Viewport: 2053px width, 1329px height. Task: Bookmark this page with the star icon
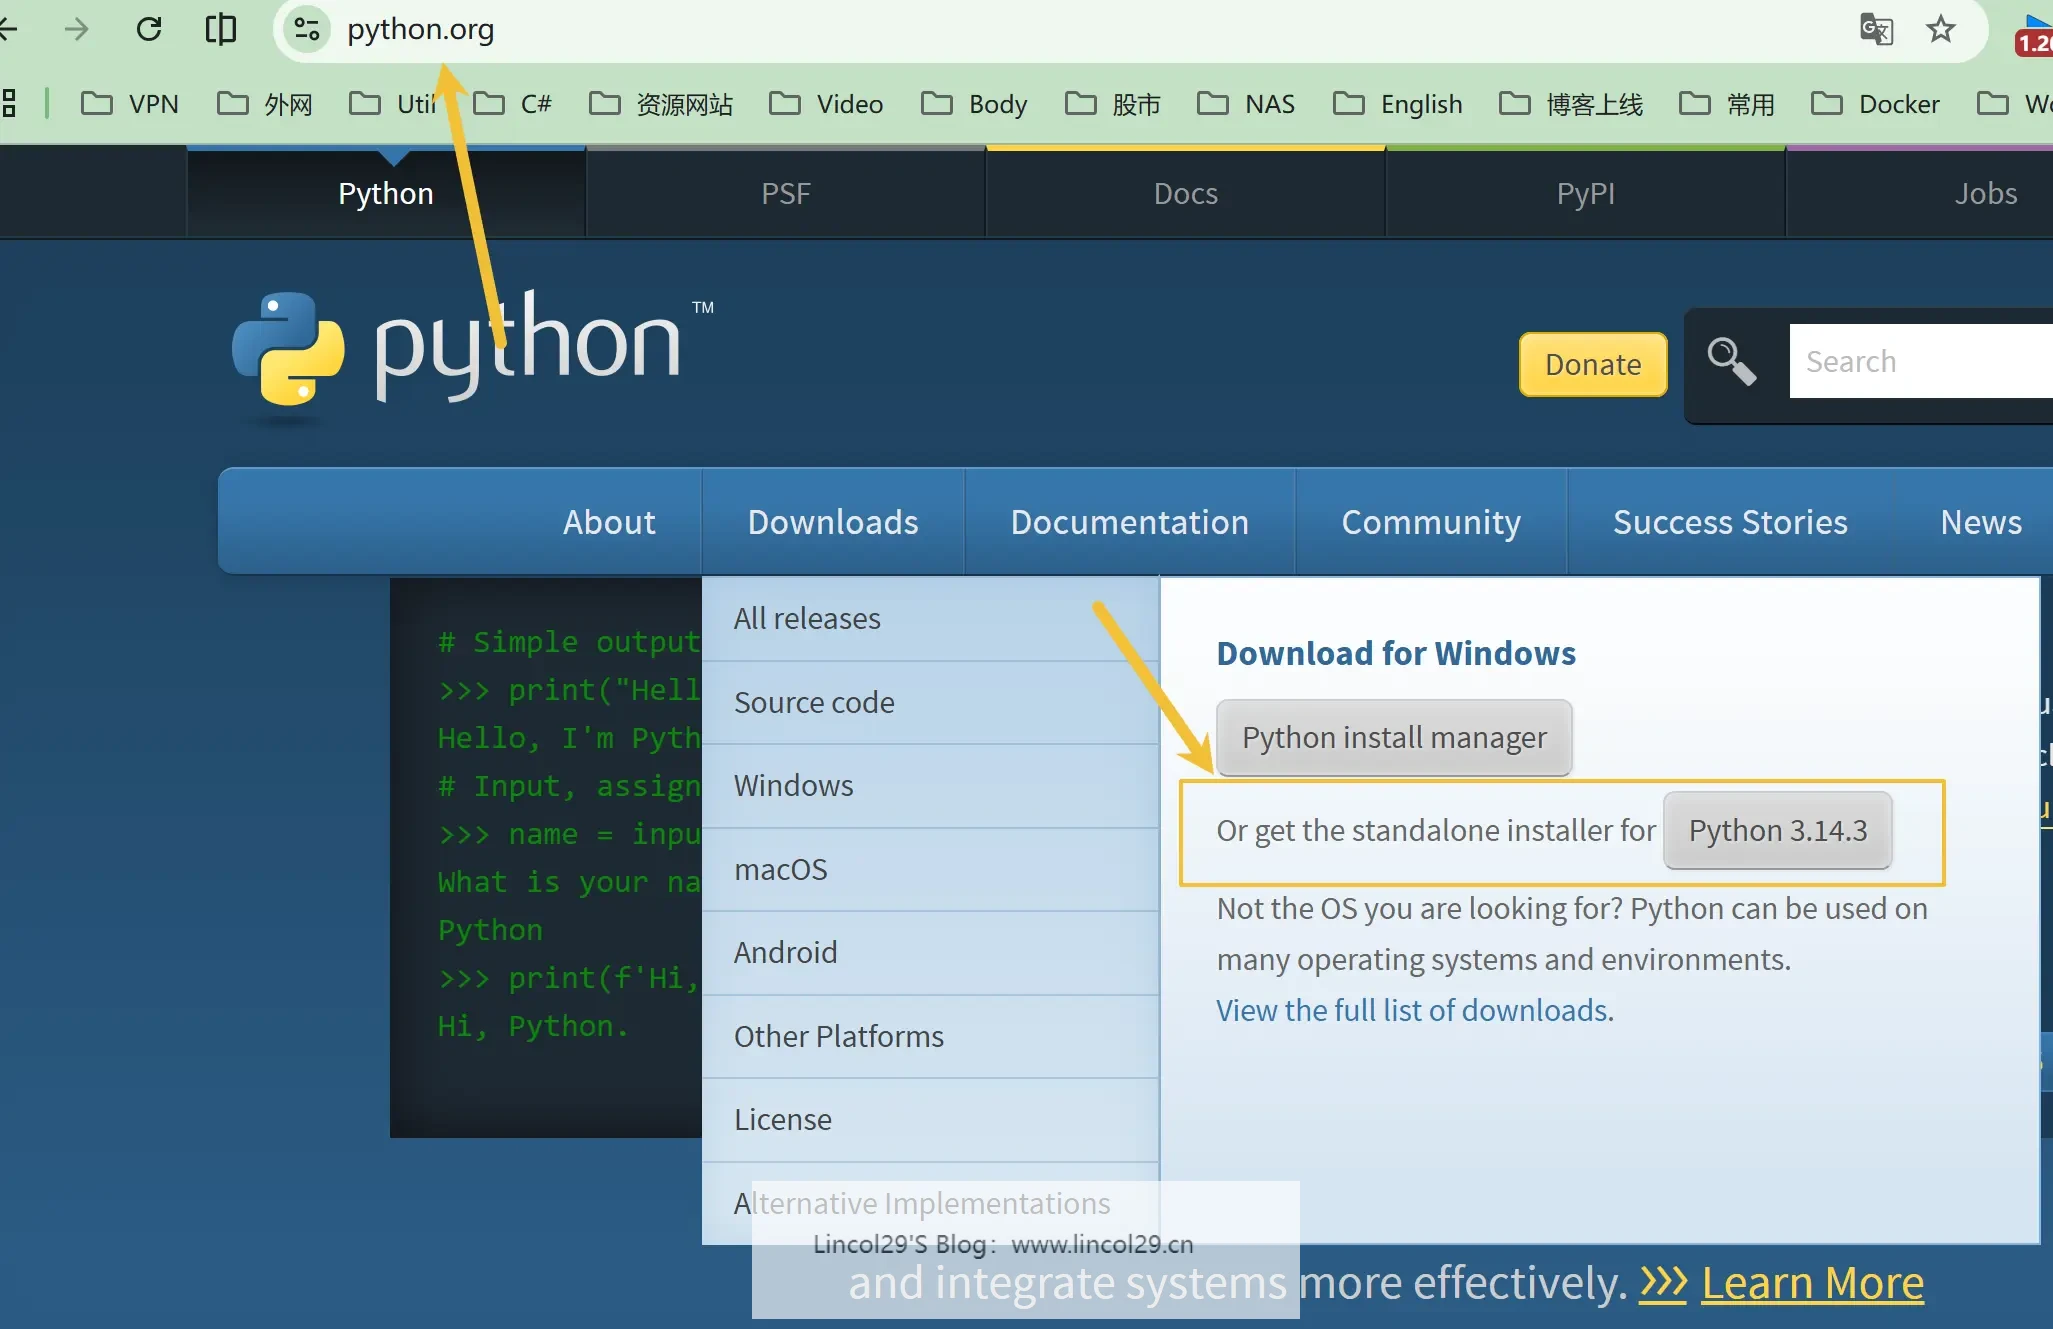tap(1941, 29)
